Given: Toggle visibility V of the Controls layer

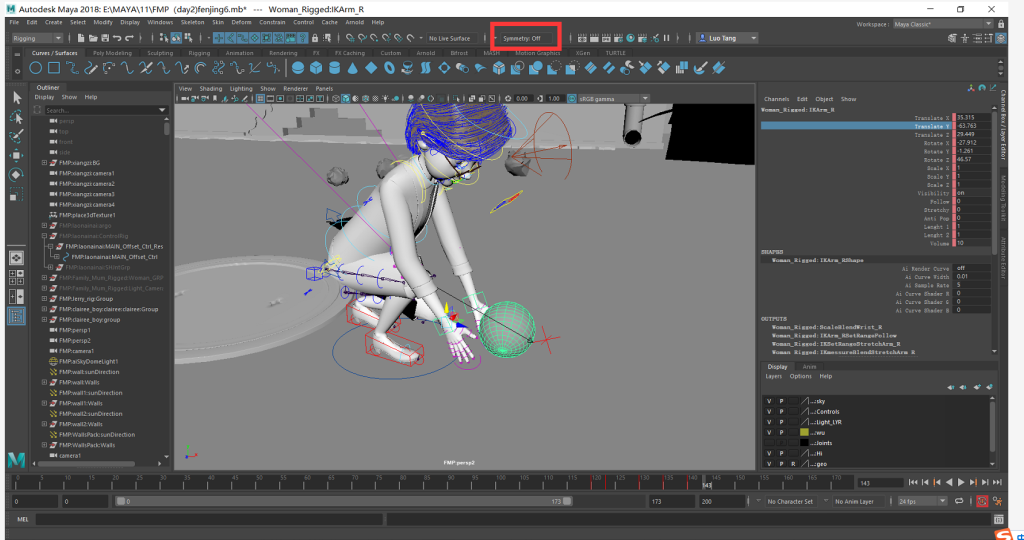Looking at the screenshot, I should [769, 412].
